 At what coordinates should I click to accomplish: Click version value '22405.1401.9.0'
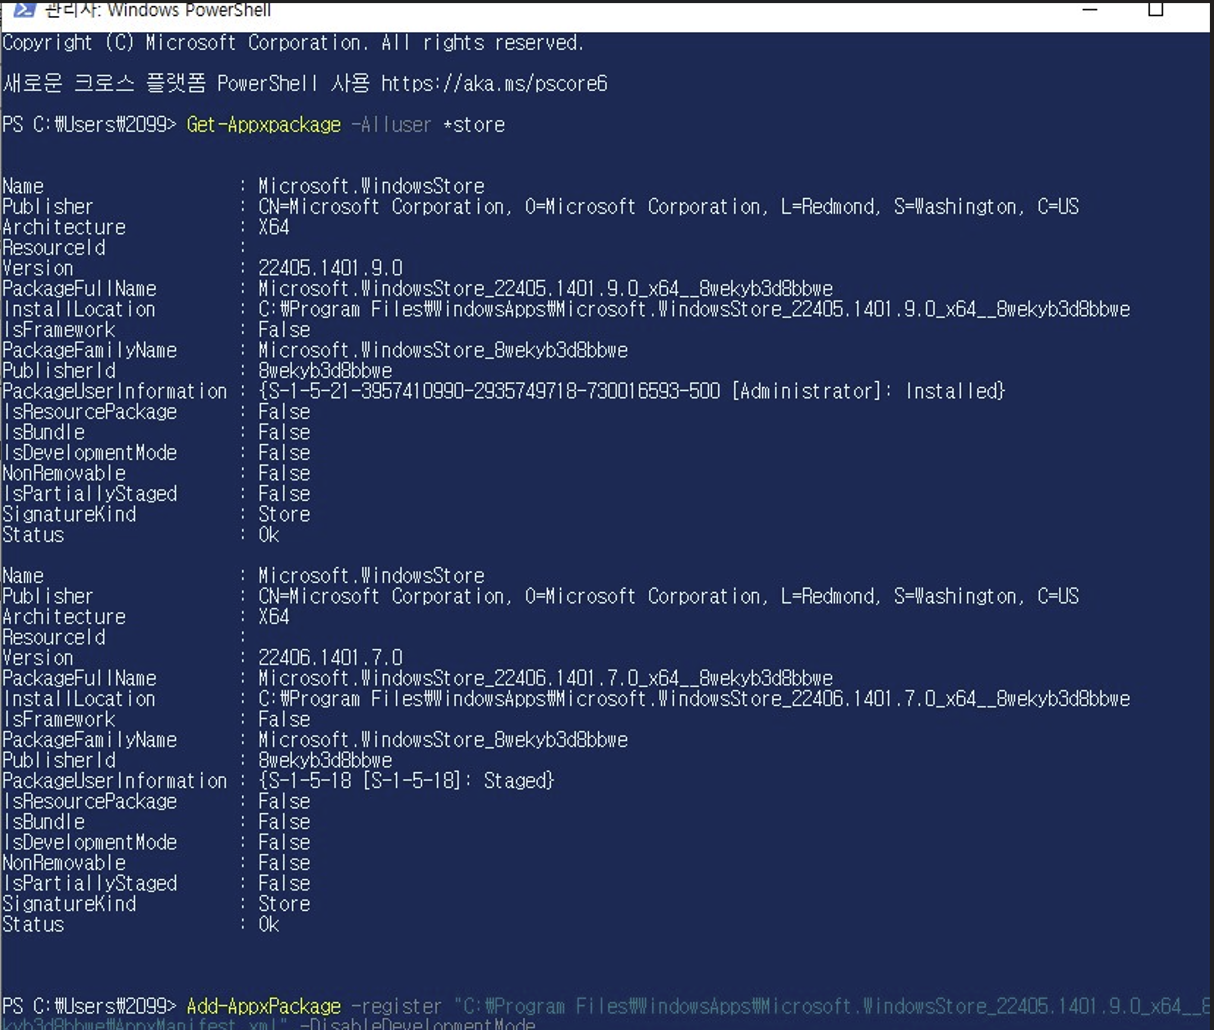[330, 268]
